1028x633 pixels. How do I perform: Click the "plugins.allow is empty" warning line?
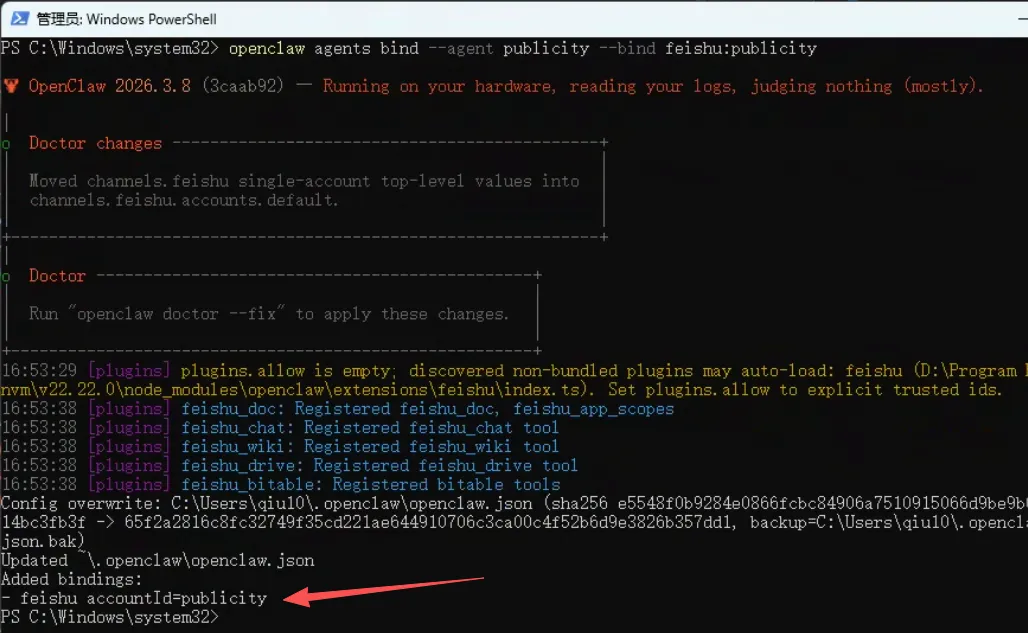coord(514,371)
